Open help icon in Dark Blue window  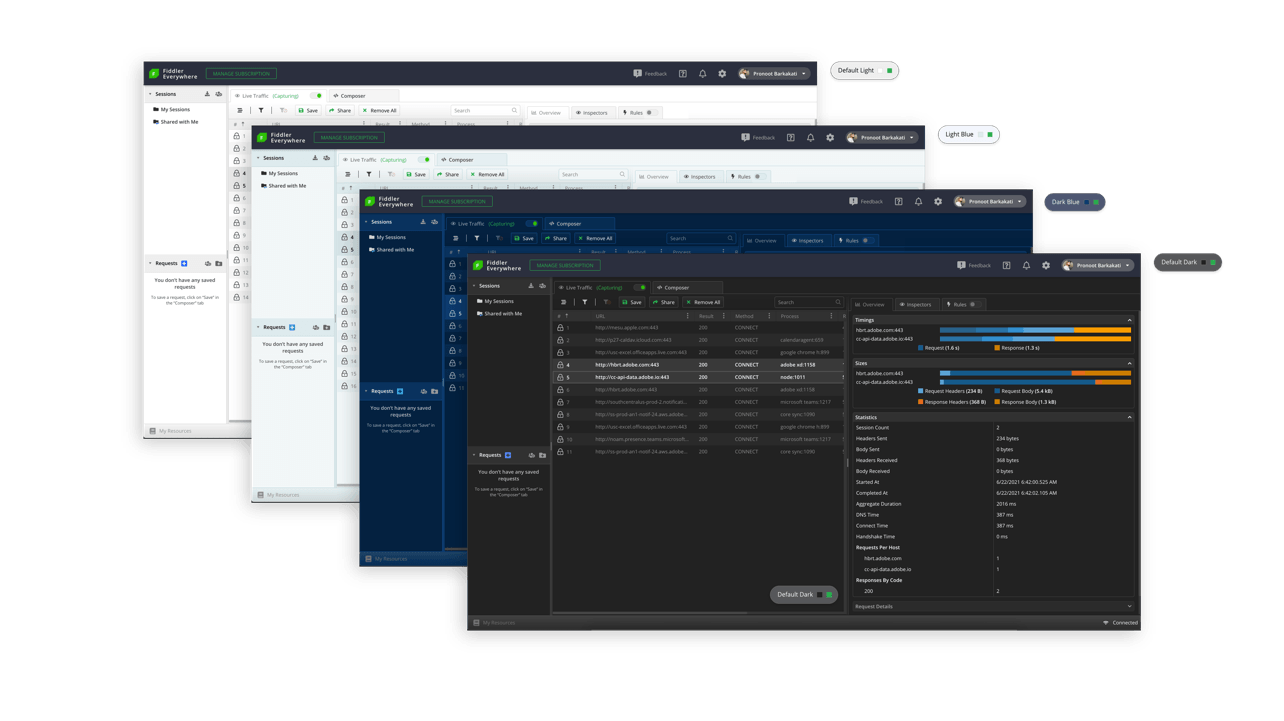tap(899, 201)
